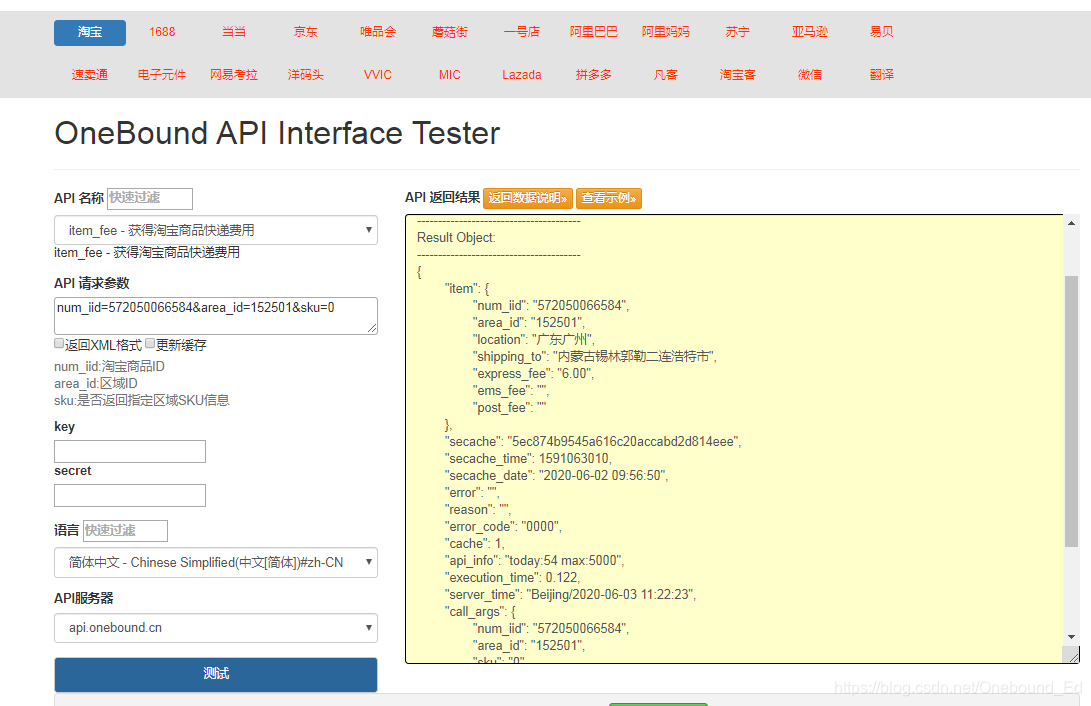Click the result panel scrollbar thumb
This screenshot has height=706, width=1091.
1072,411
